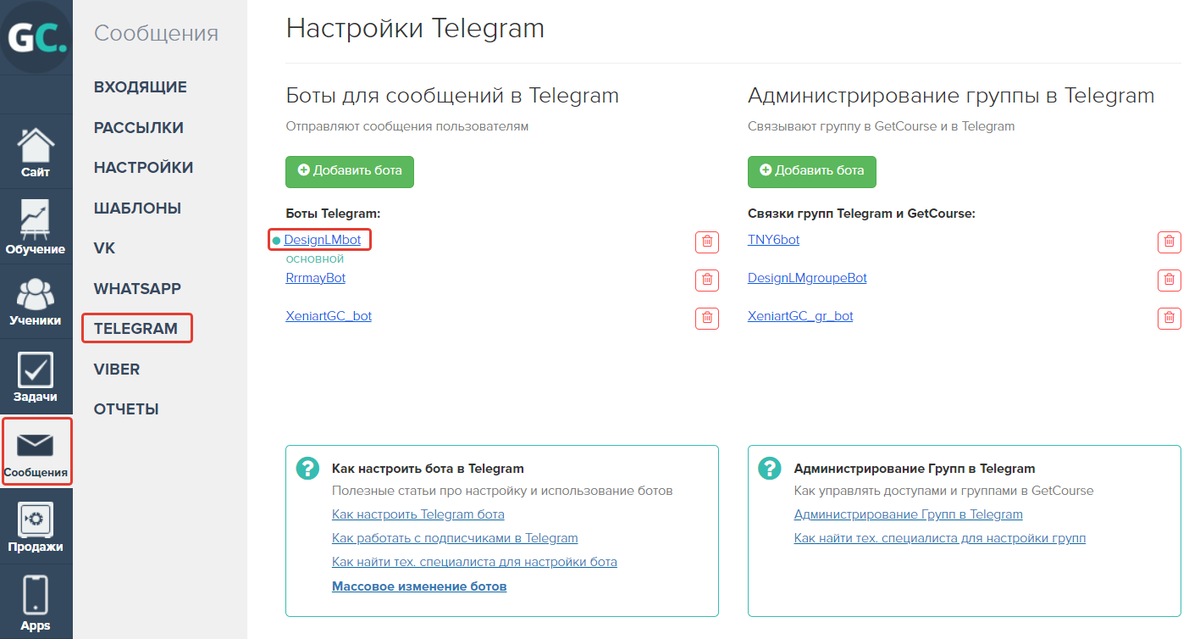
Task: Delete the RrrmayBot bot
Action: [707, 280]
